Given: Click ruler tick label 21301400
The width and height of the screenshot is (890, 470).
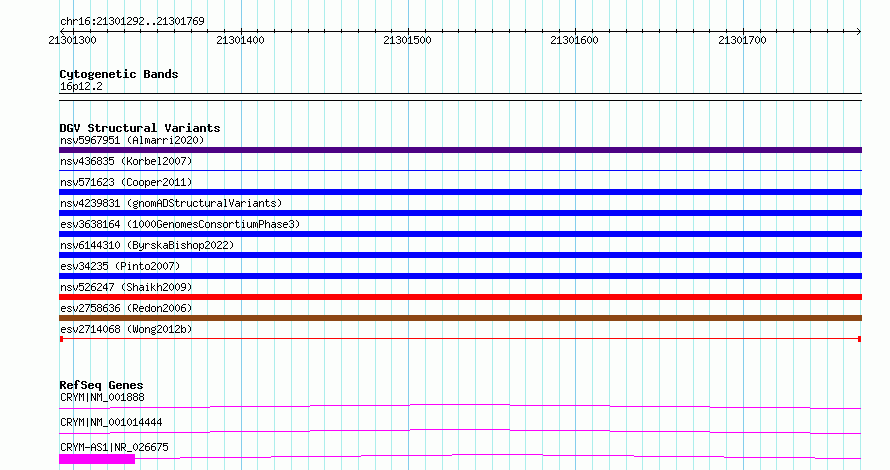Looking at the screenshot, I should [240, 40].
